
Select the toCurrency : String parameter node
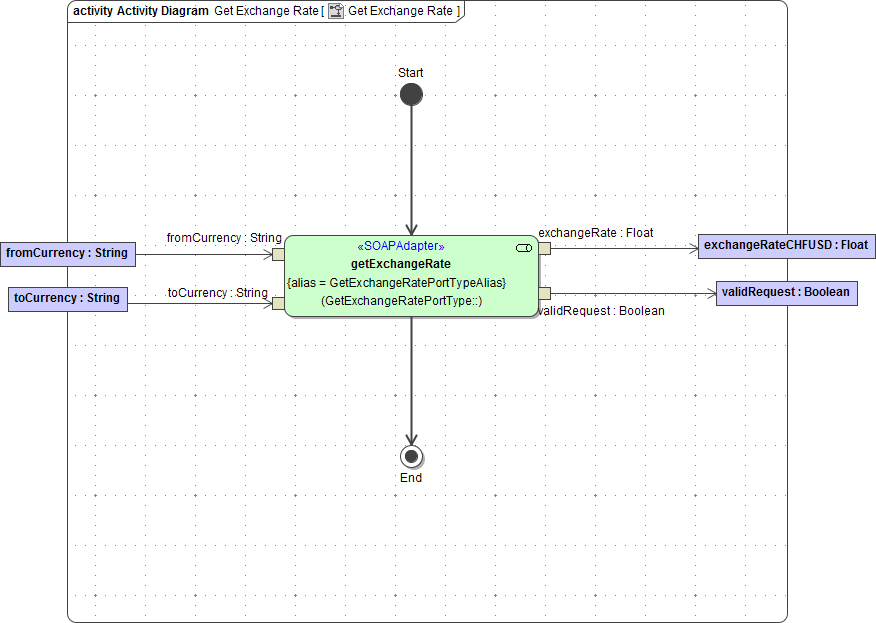click(x=67, y=299)
